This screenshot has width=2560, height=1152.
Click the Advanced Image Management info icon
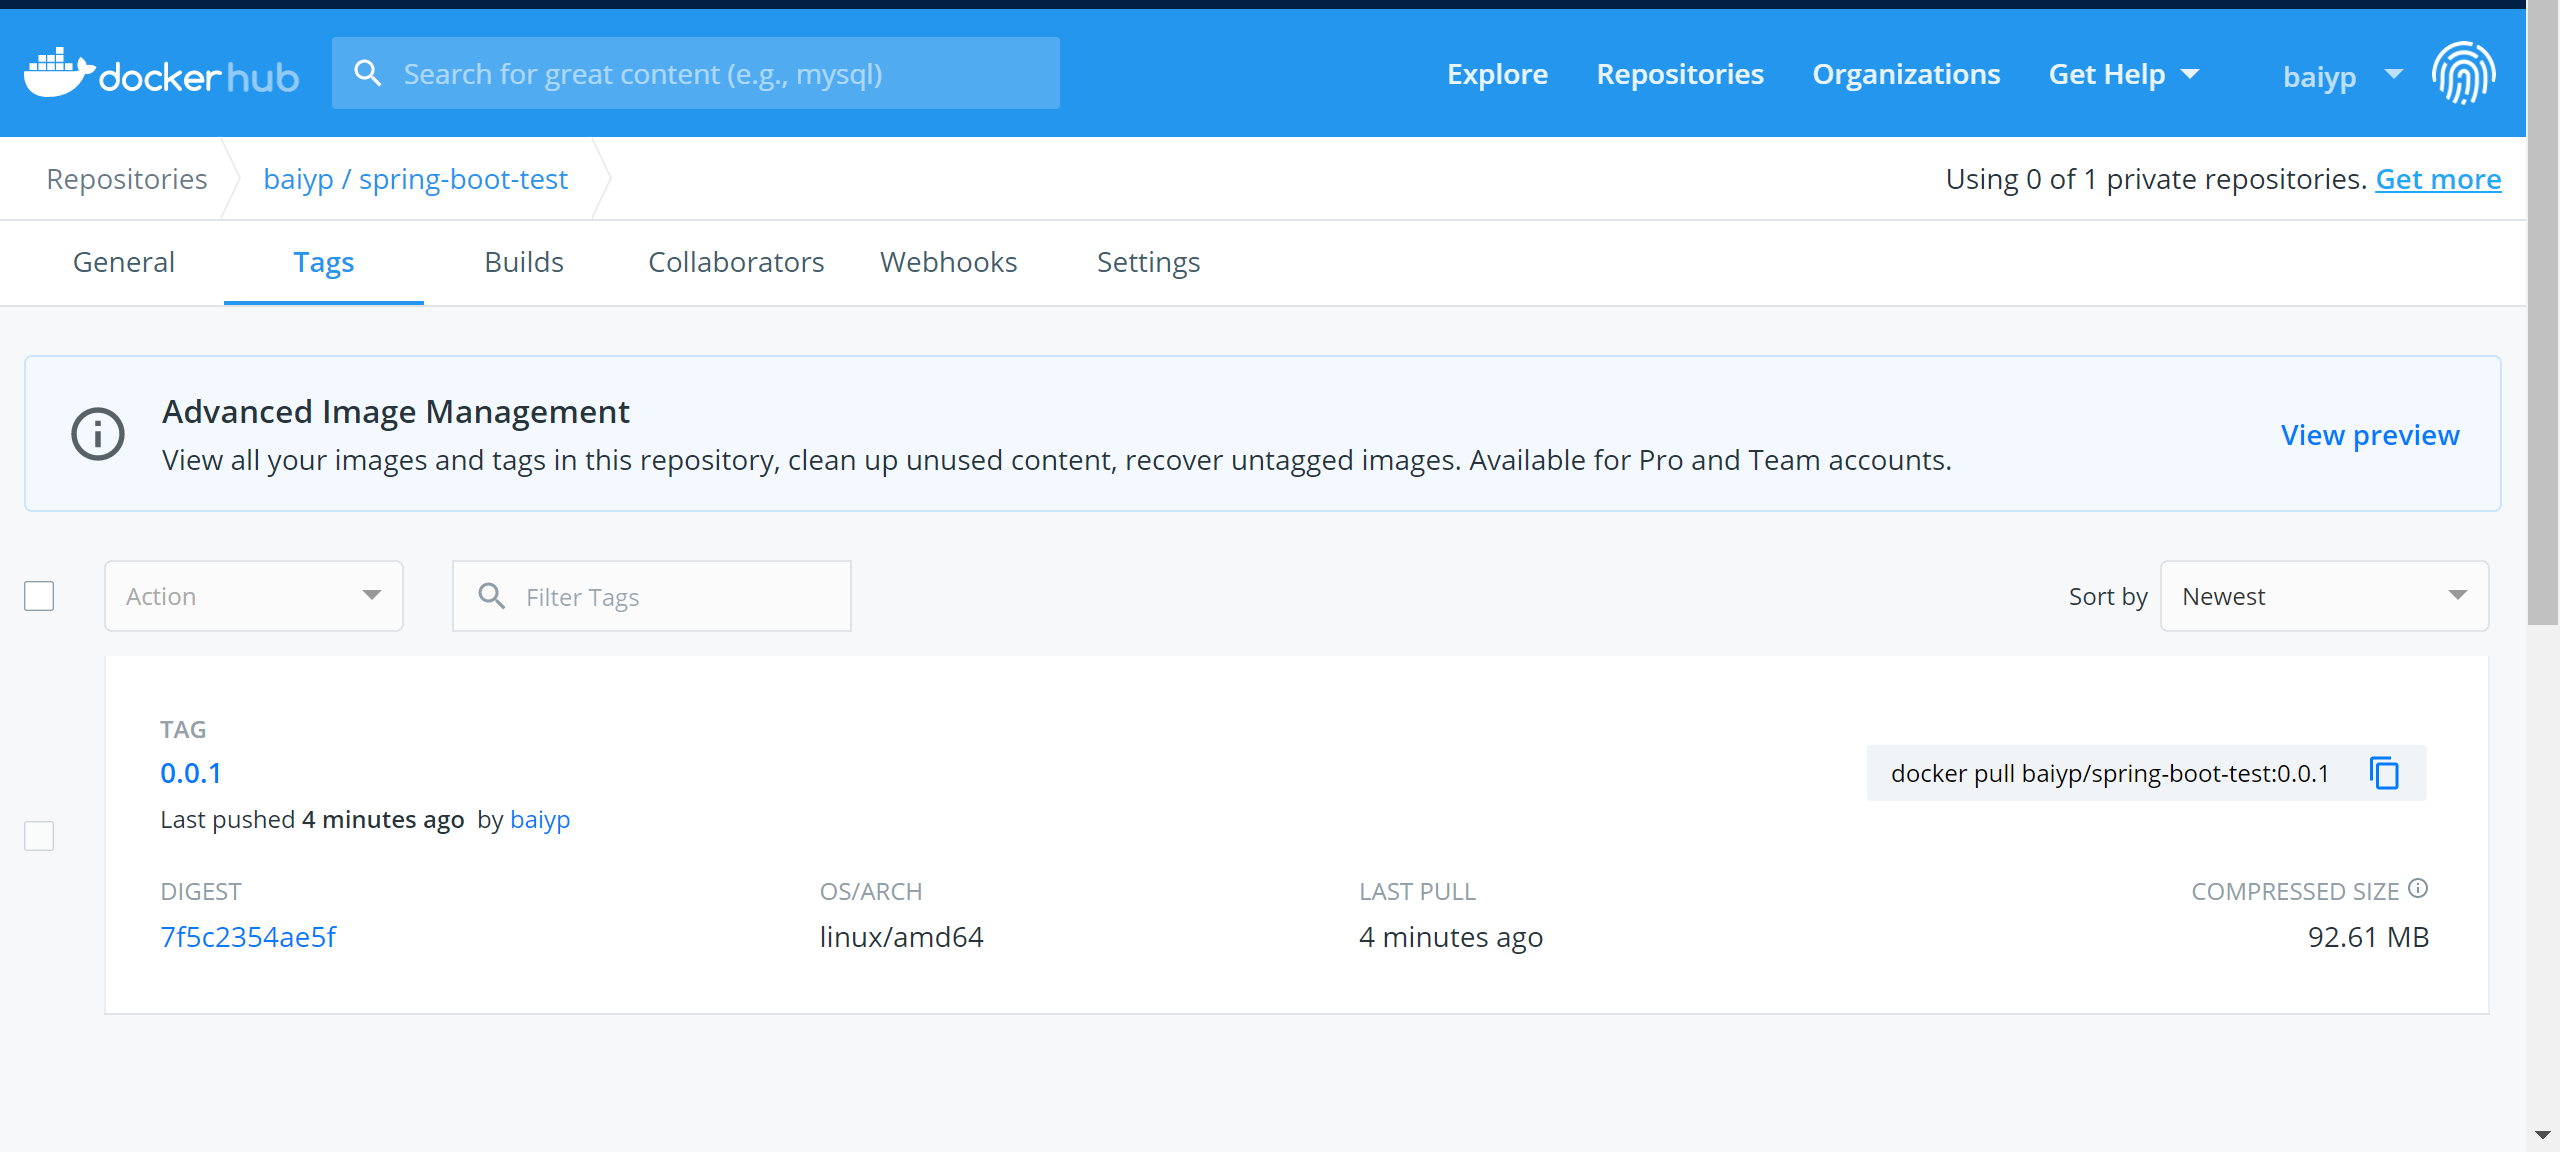(x=98, y=434)
